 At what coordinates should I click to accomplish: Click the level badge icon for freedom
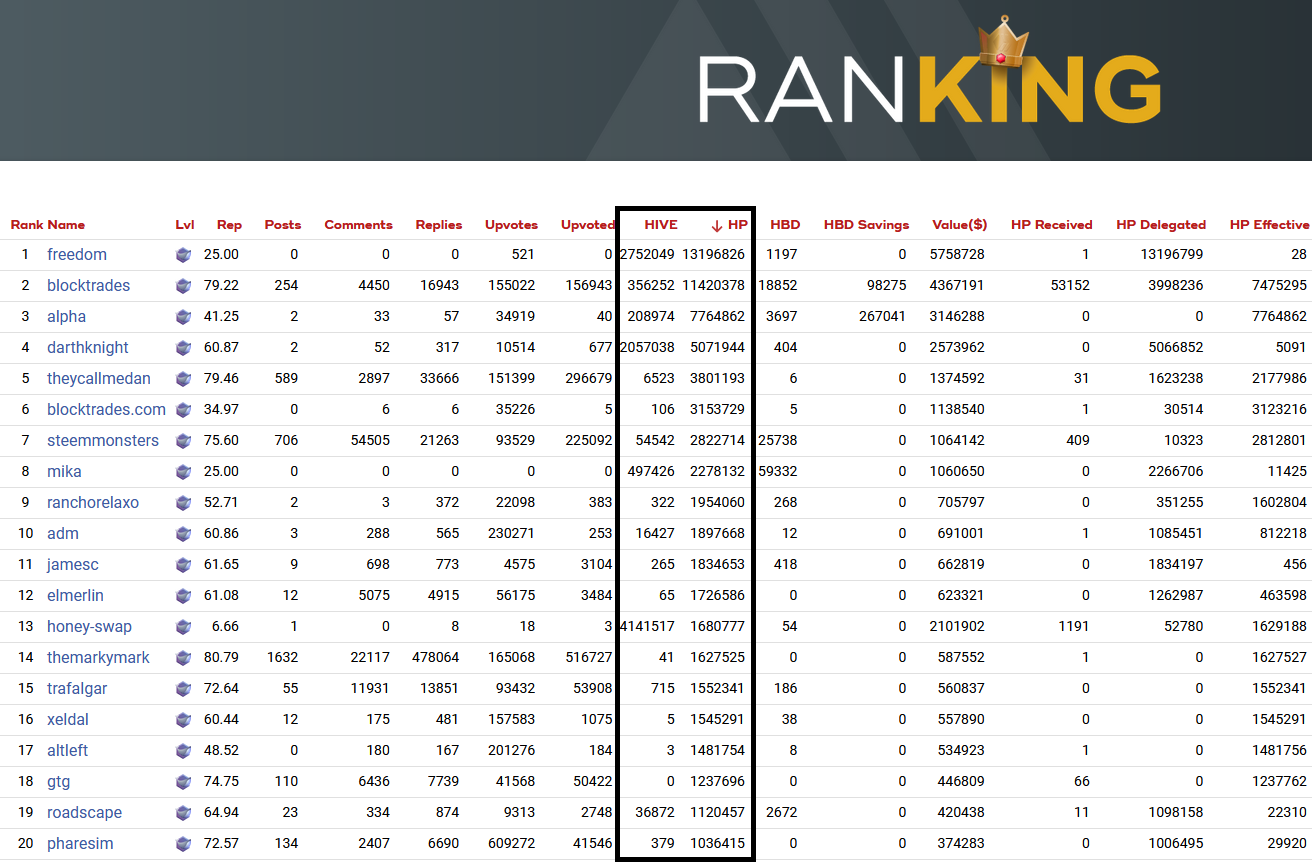coord(183,255)
